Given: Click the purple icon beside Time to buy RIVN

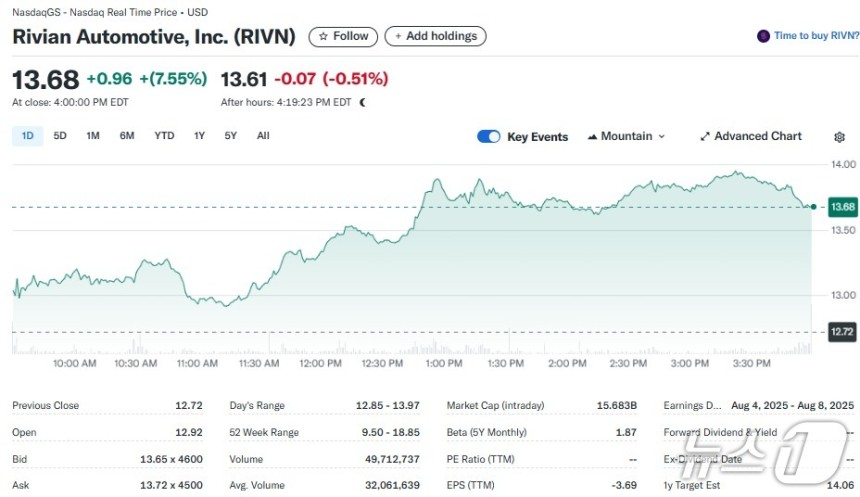Looking at the screenshot, I should click(x=763, y=36).
